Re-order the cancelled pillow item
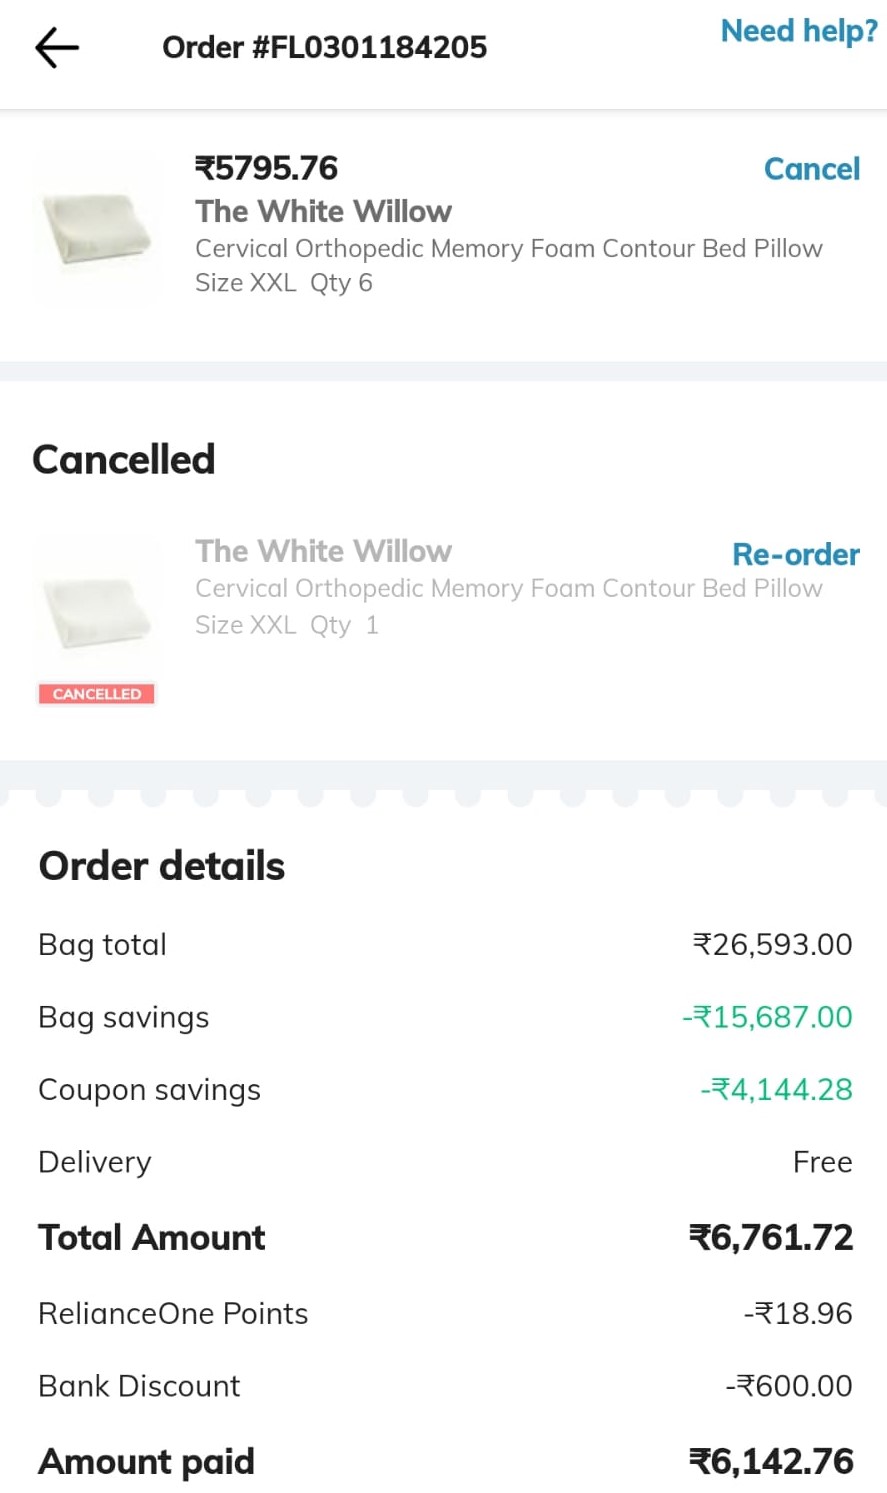The width and height of the screenshot is (887, 1493). [x=795, y=554]
